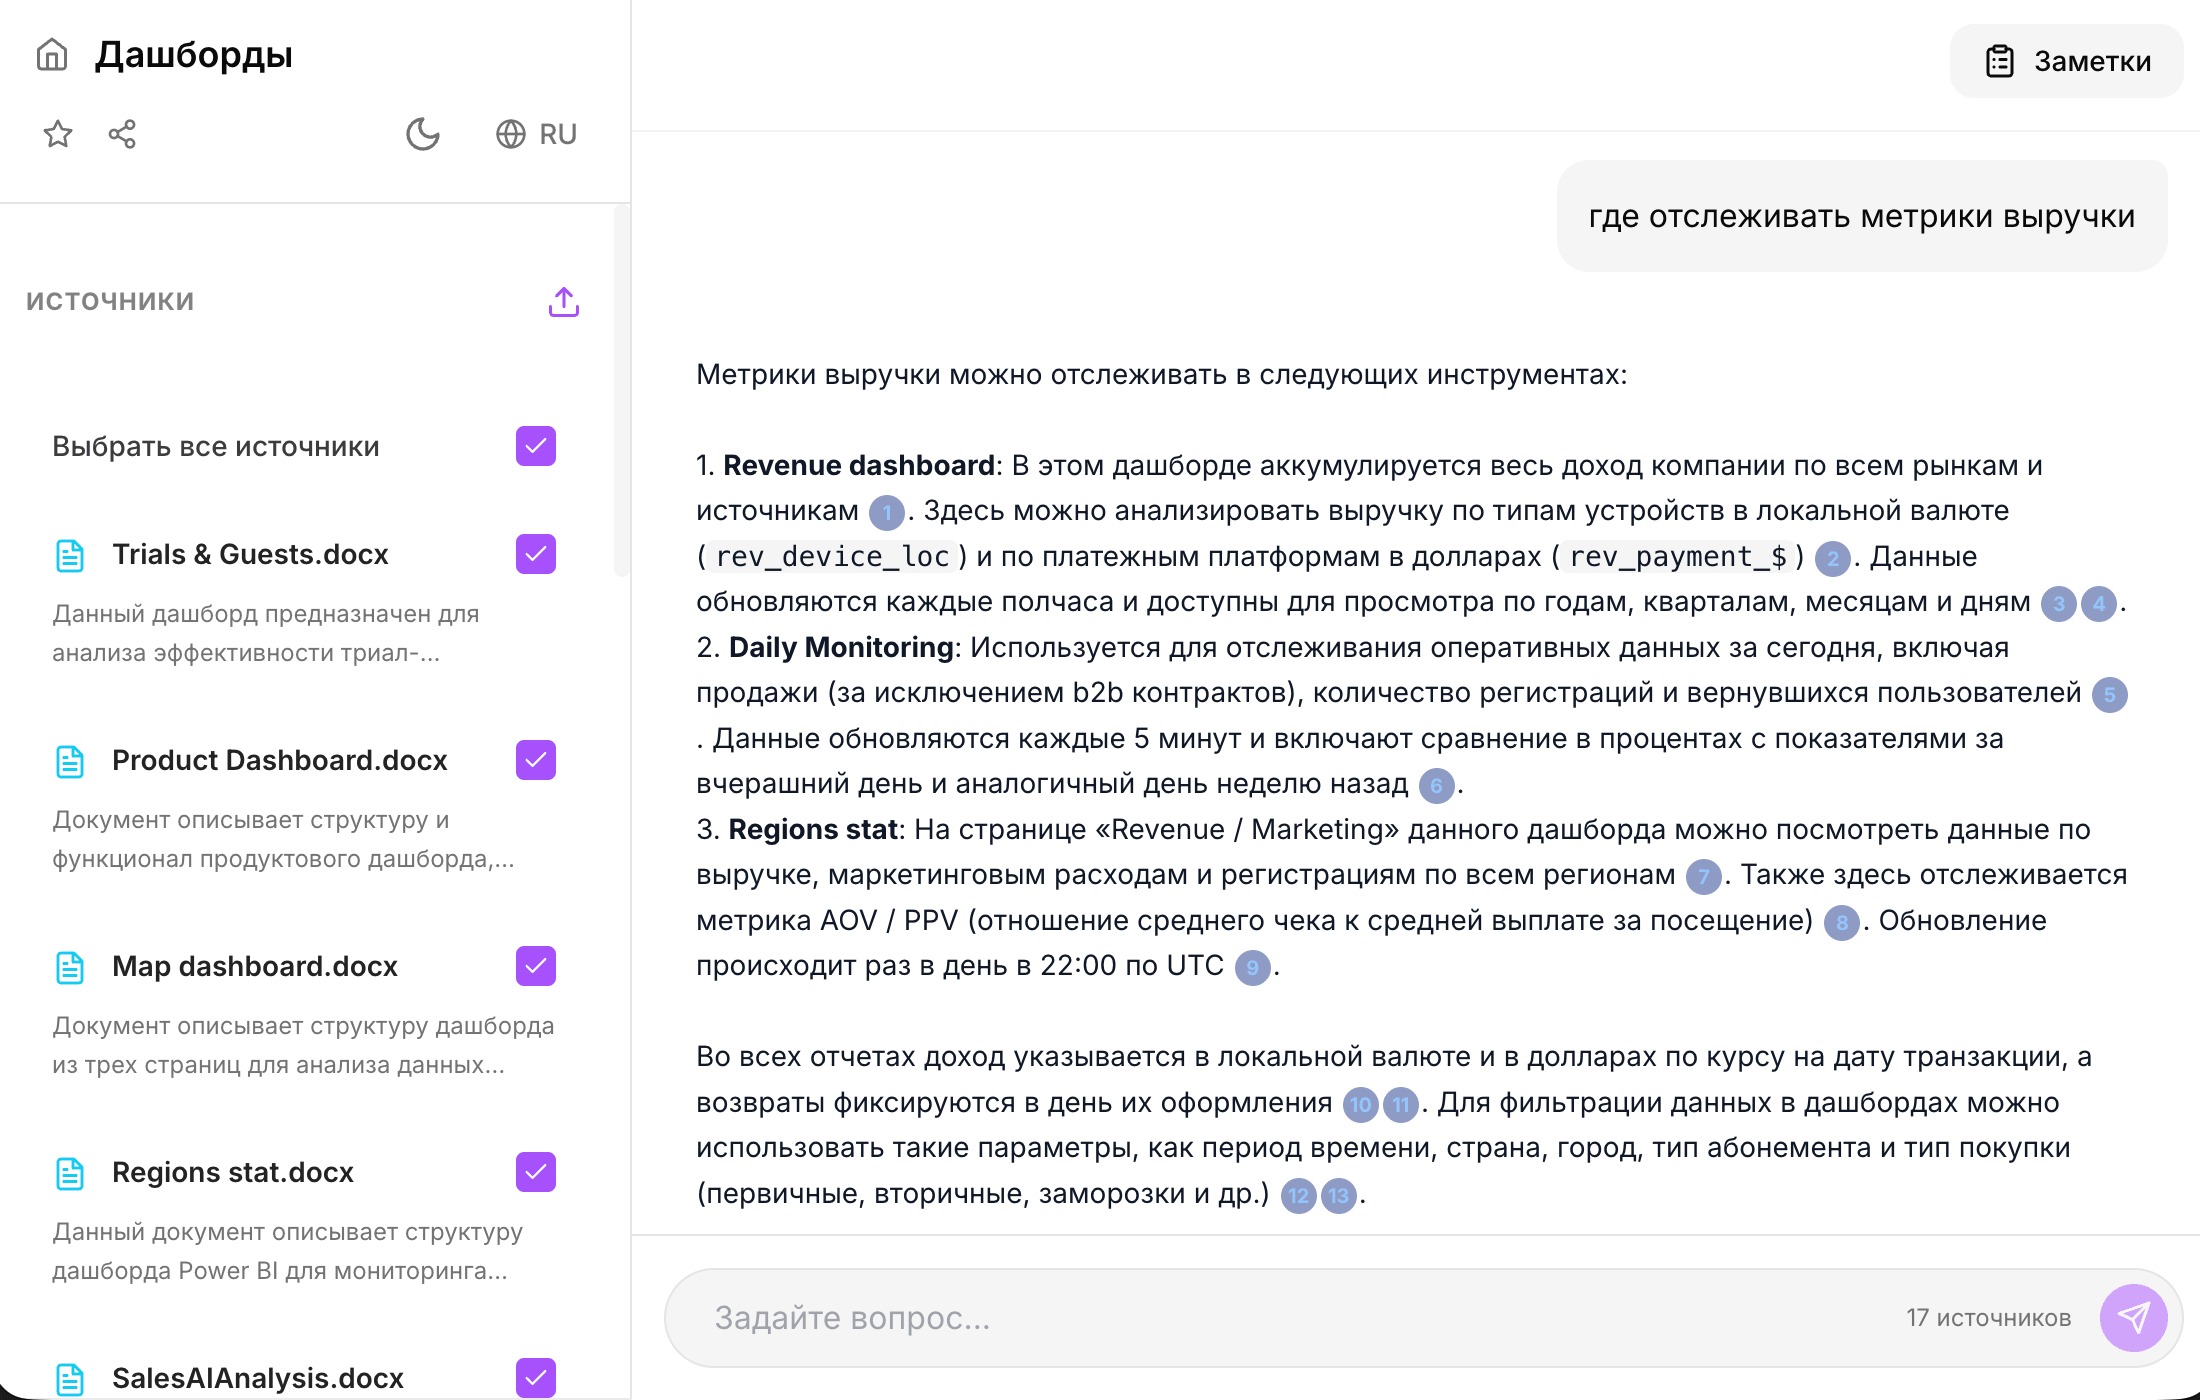Switch to dark mode with moon icon
2200x1400 pixels.
pos(423,134)
